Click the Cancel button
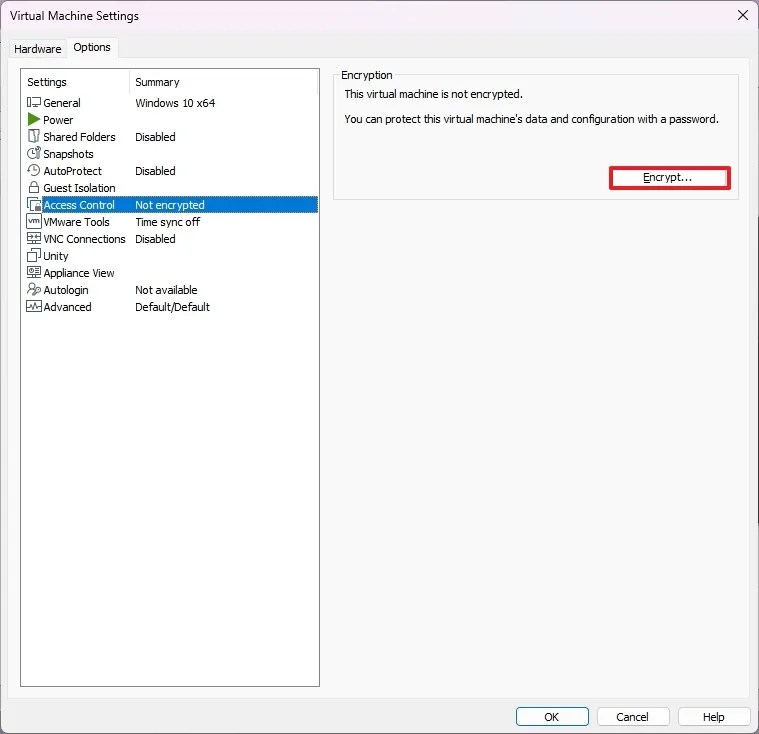This screenshot has width=759, height=734. click(x=633, y=717)
